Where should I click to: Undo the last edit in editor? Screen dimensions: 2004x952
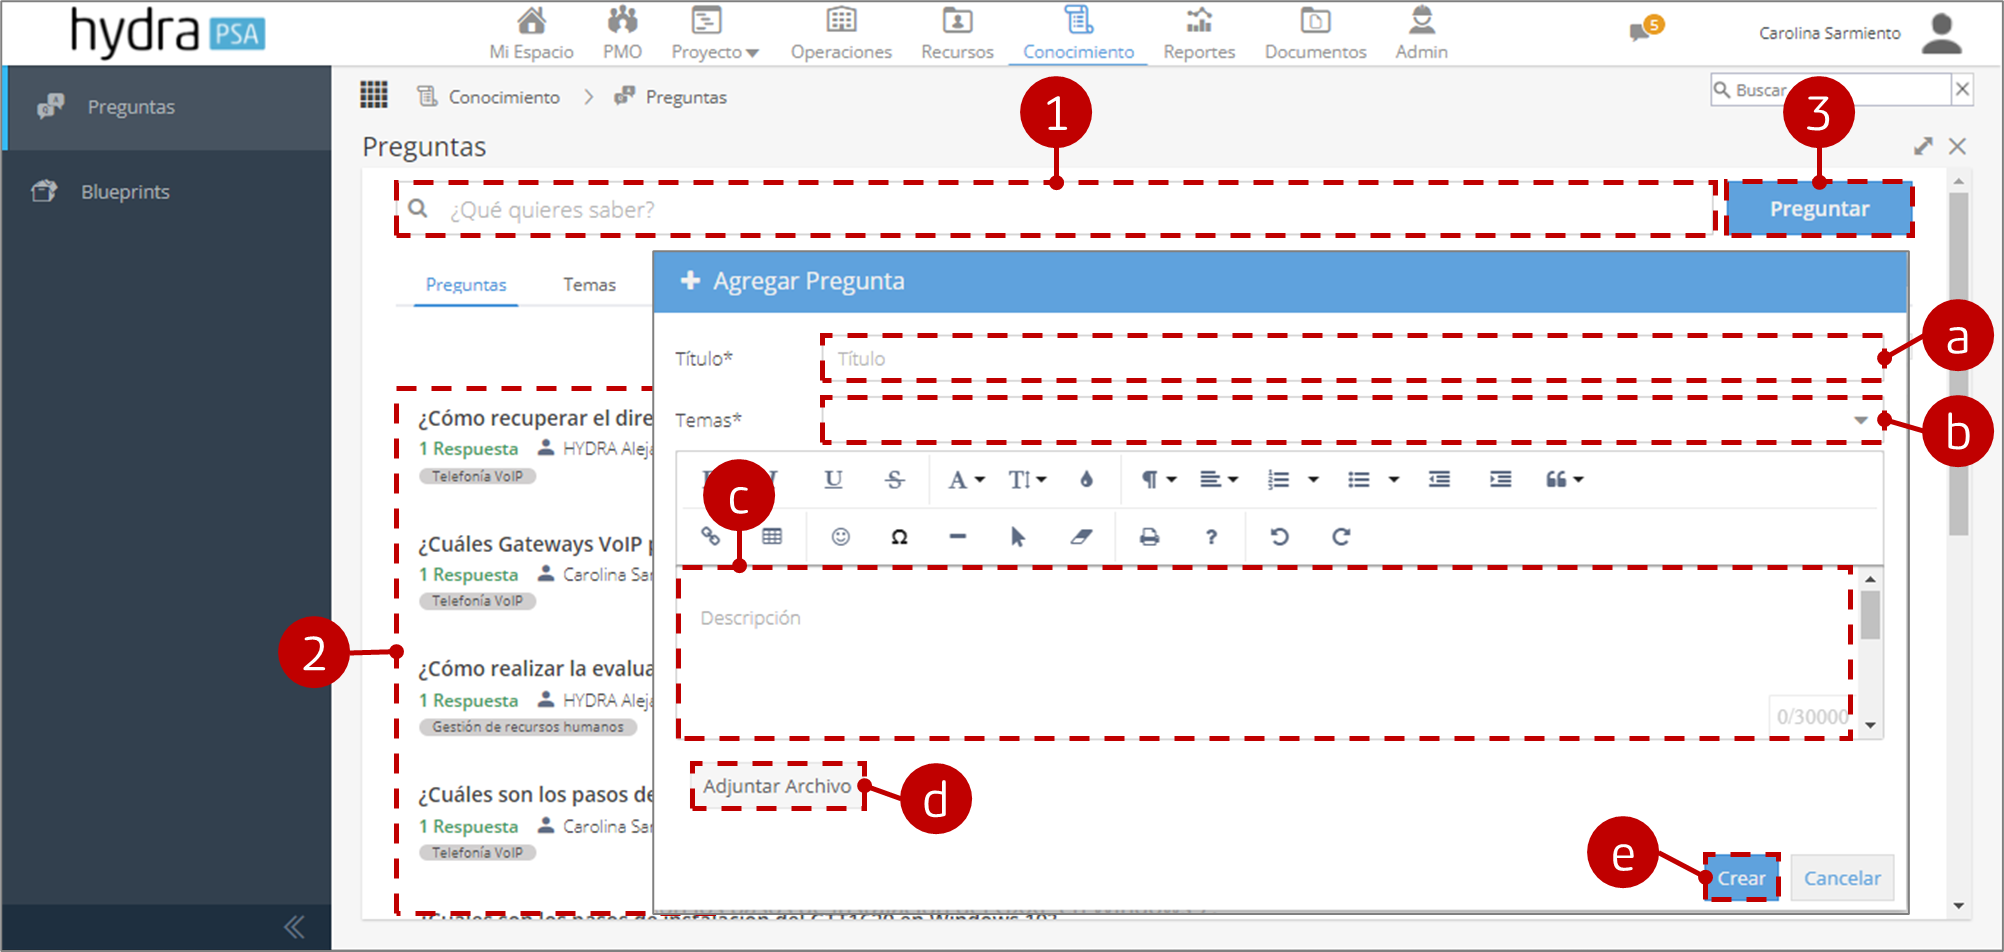[x=1279, y=537]
